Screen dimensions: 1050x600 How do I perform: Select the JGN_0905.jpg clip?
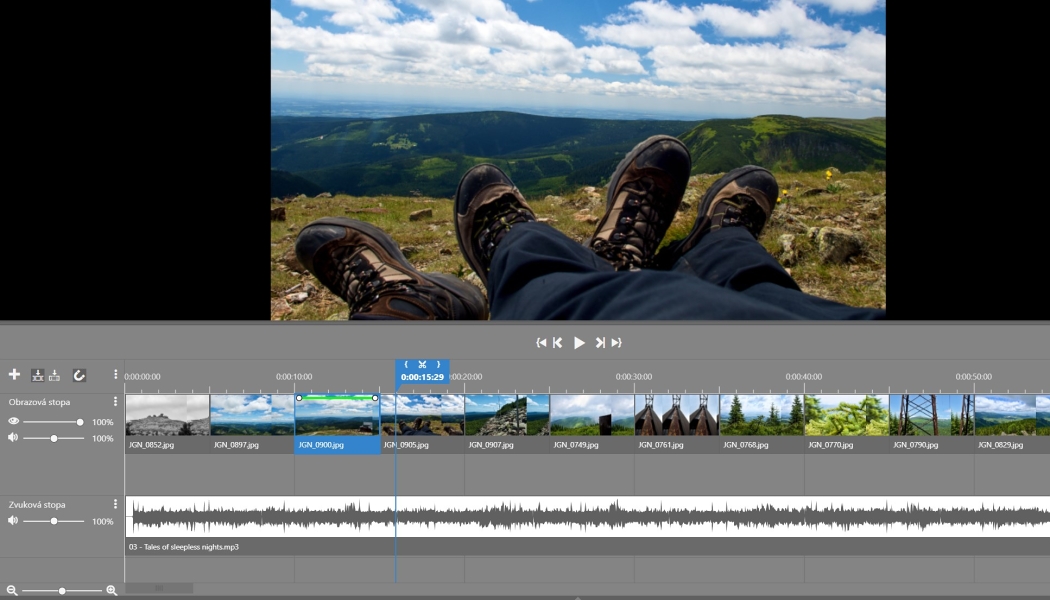(x=422, y=423)
